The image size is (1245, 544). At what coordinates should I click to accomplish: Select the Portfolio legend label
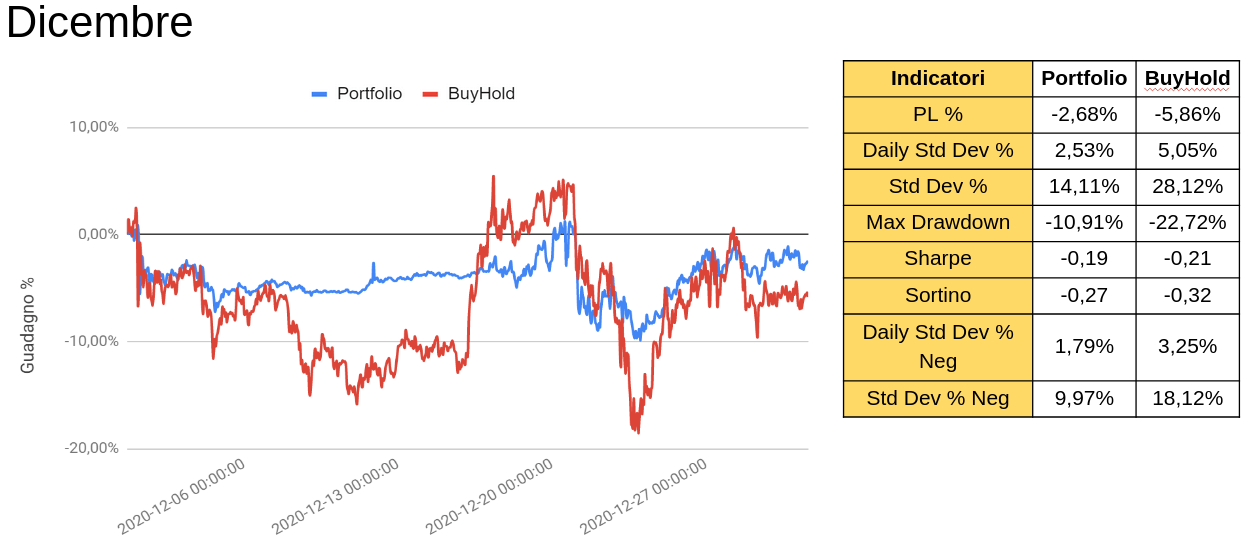click(x=369, y=94)
